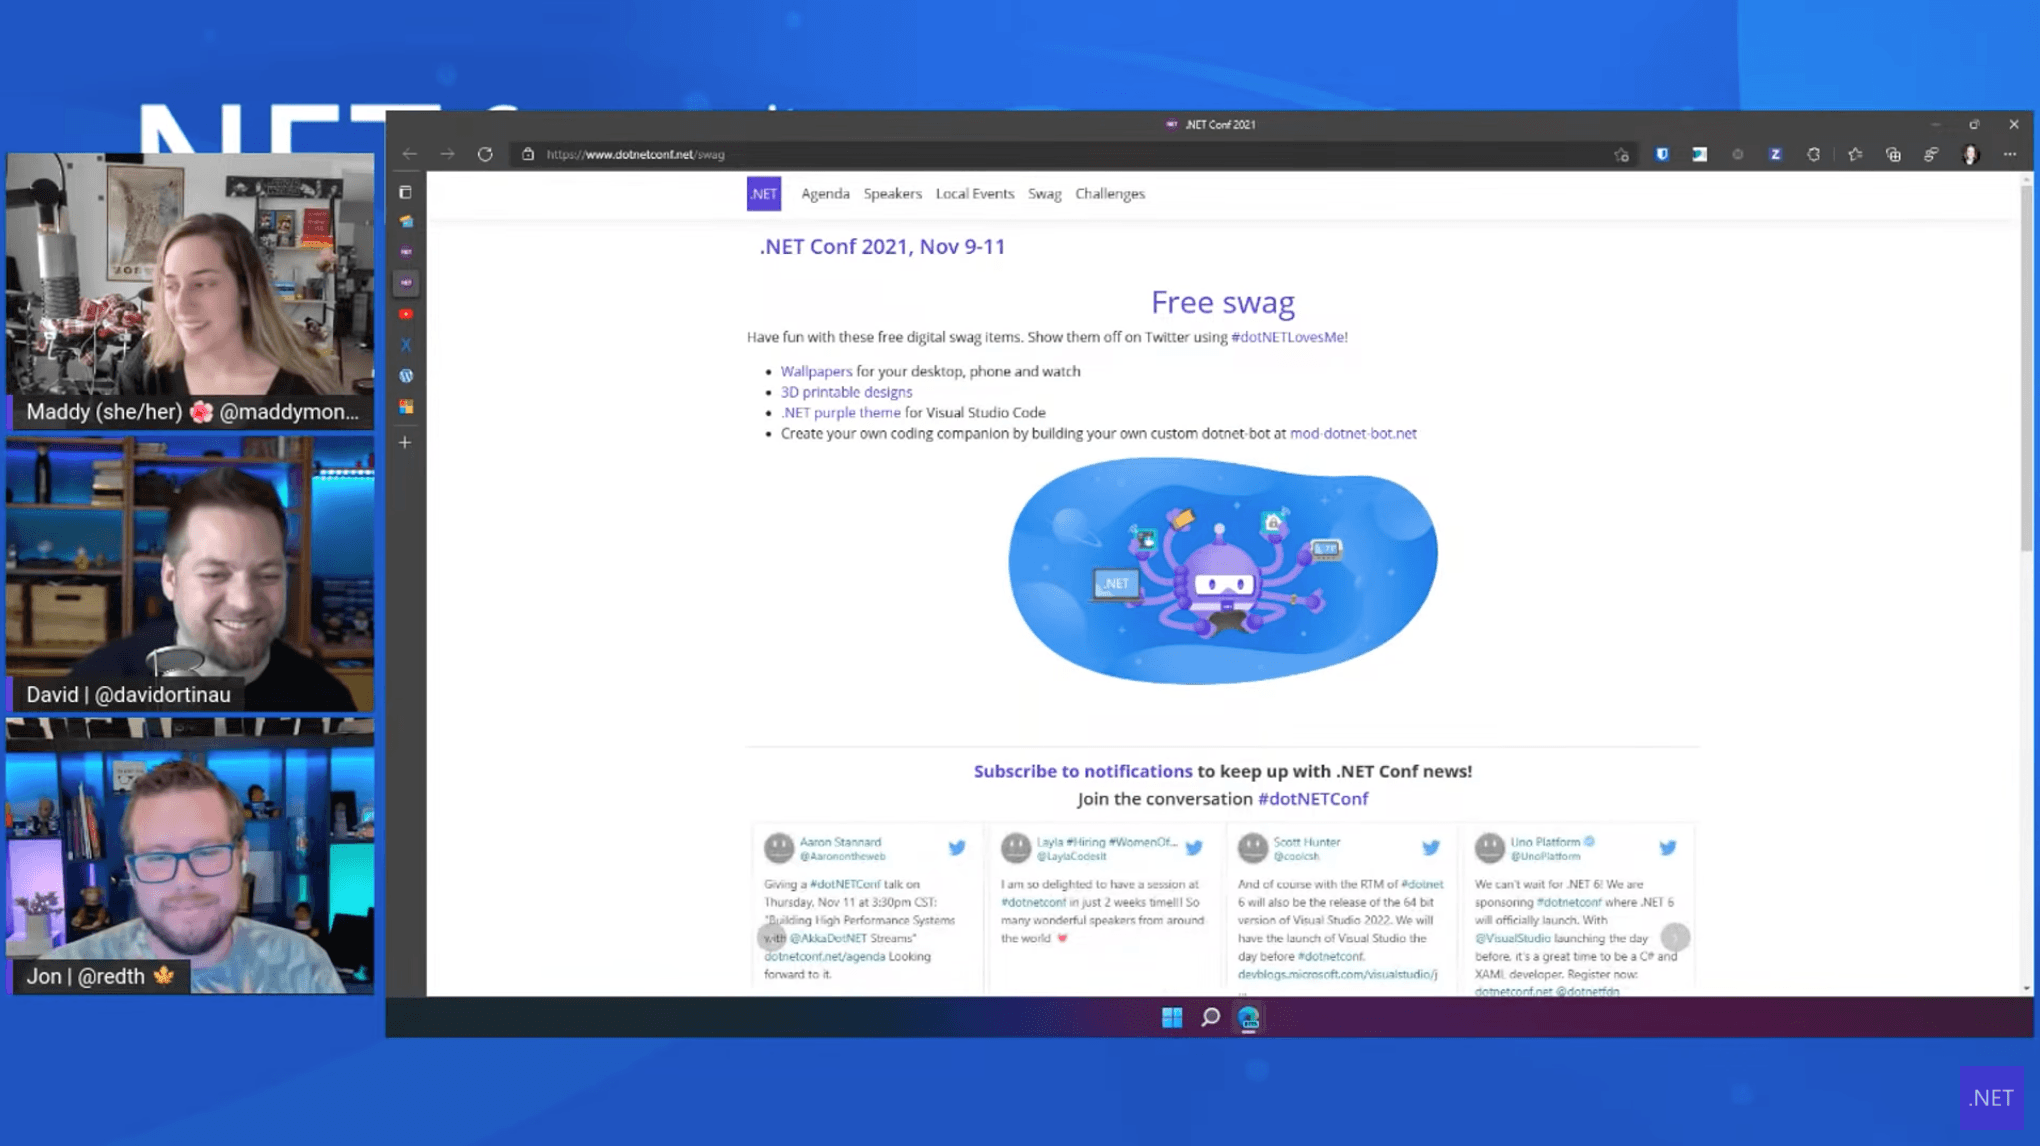Show previous tweets with carousel left arrow

[771, 937]
